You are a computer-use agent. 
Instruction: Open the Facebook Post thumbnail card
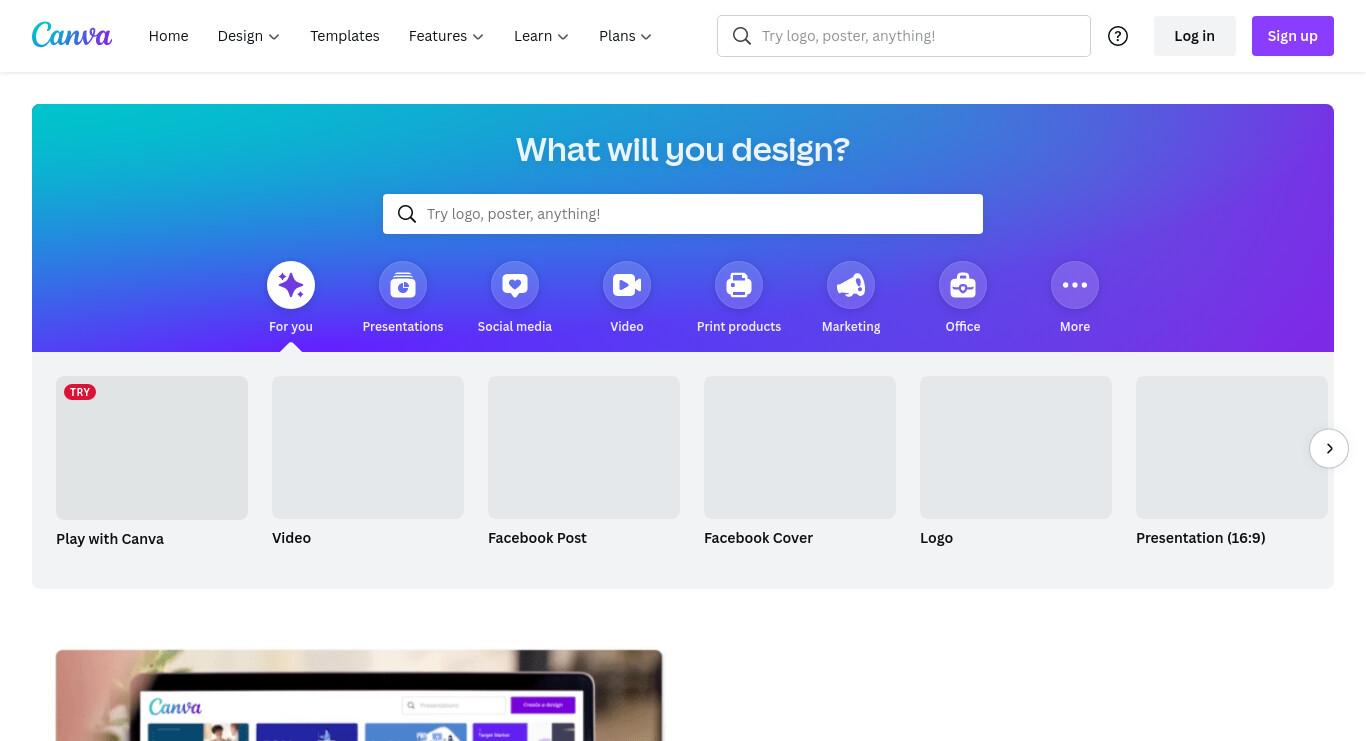[584, 447]
